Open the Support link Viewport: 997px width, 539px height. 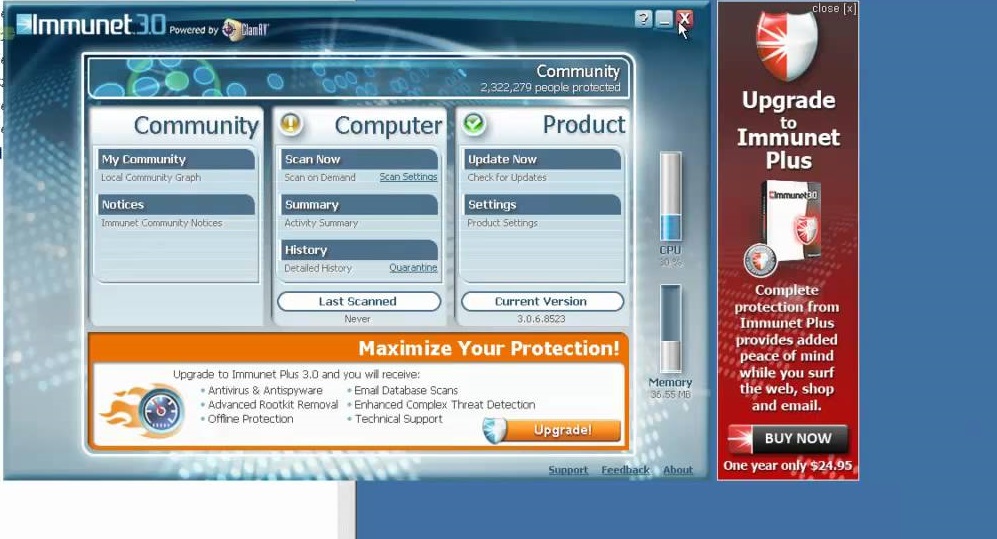(568, 470)
